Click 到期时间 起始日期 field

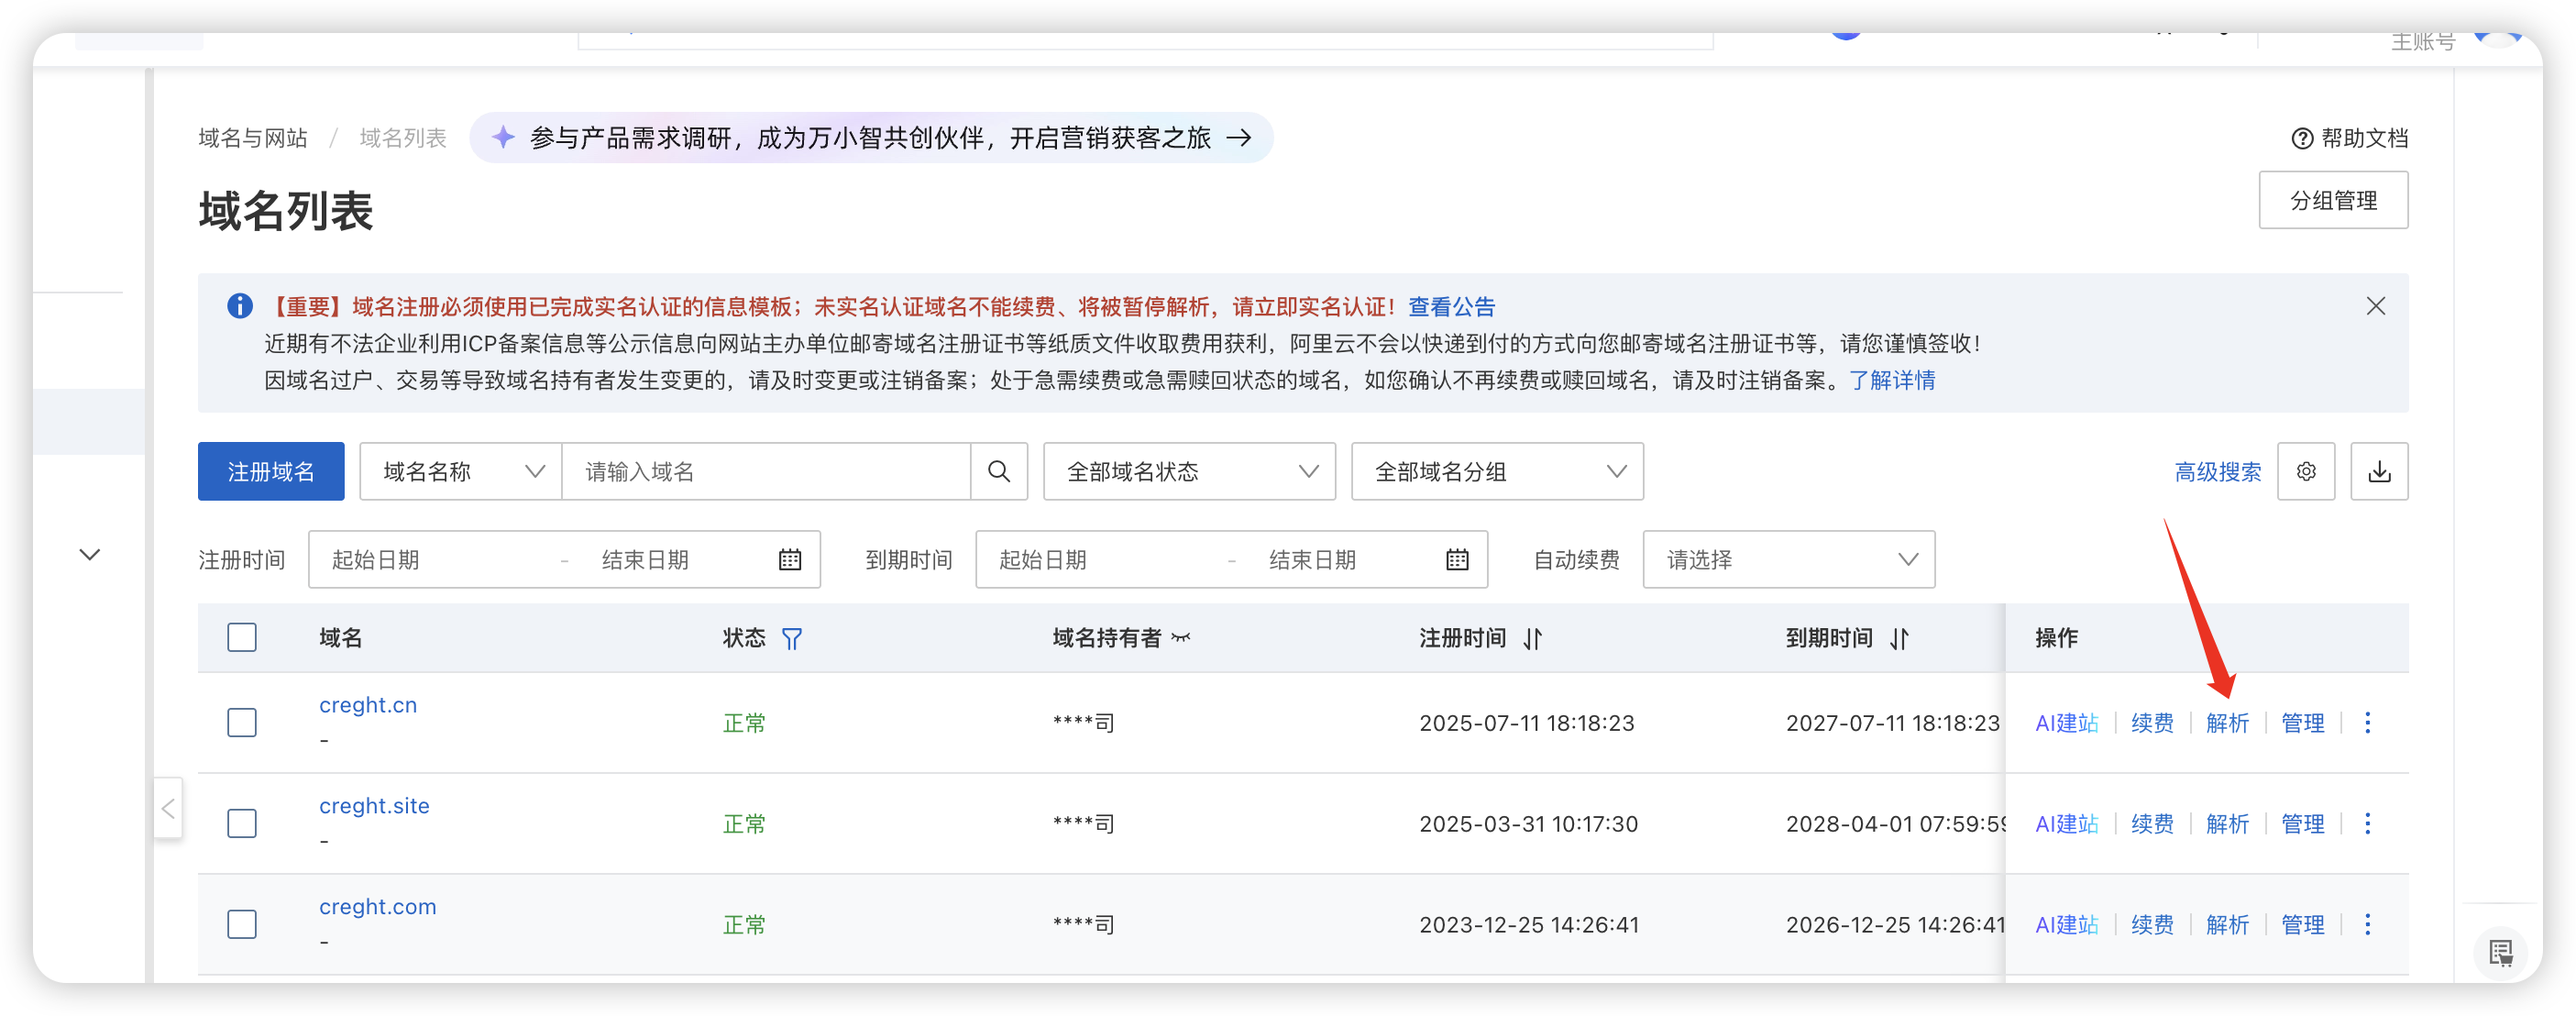point(1103,559)
